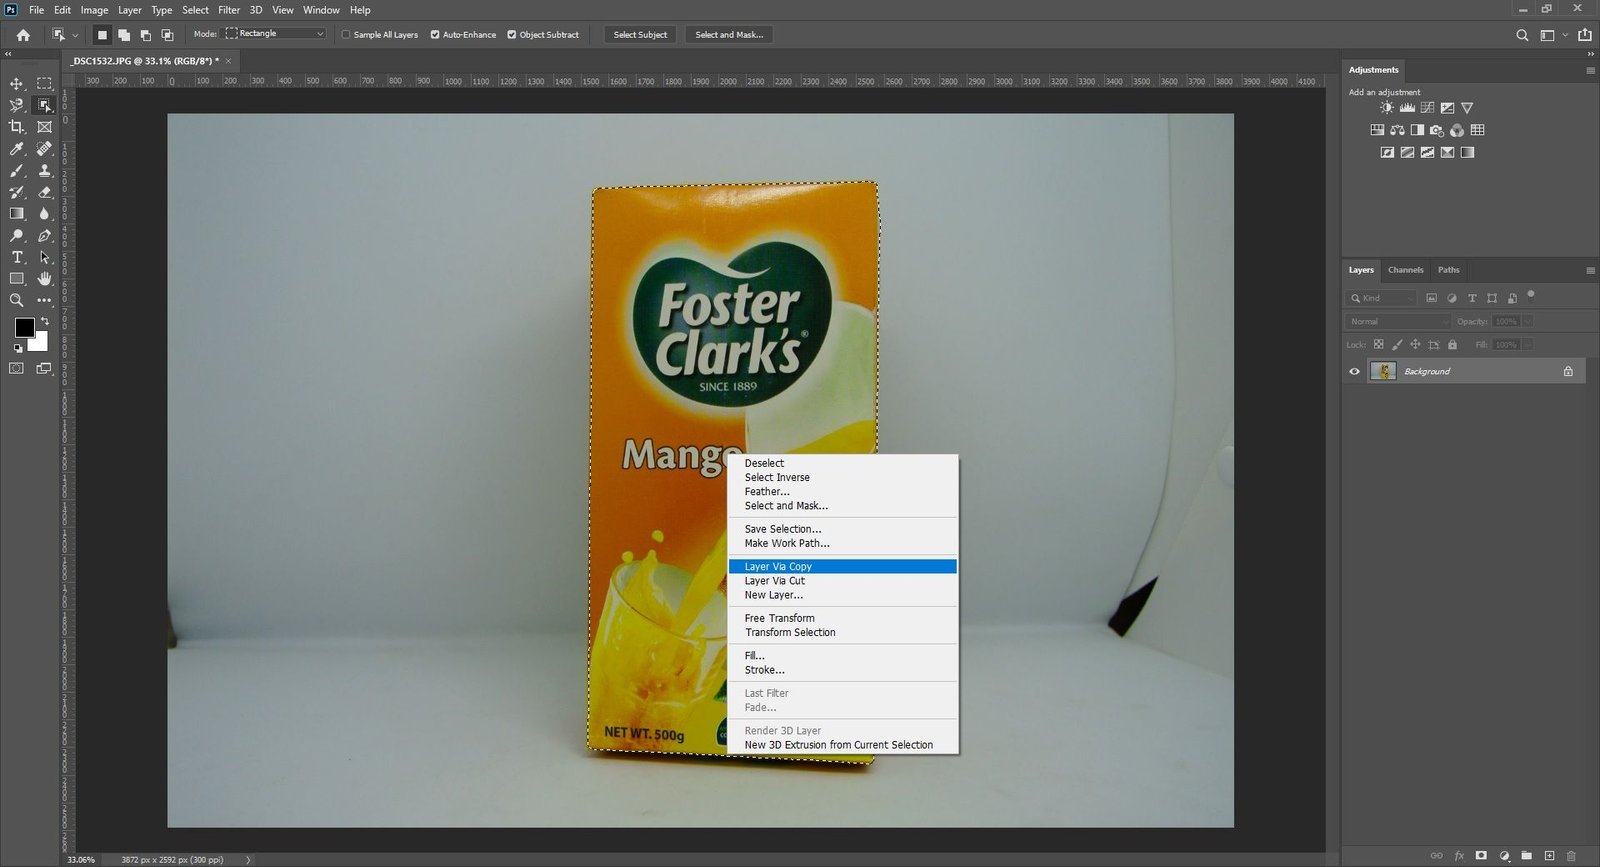Add a Gradient Map adjustment
Screen dimensions: 1600x867
1467,153
